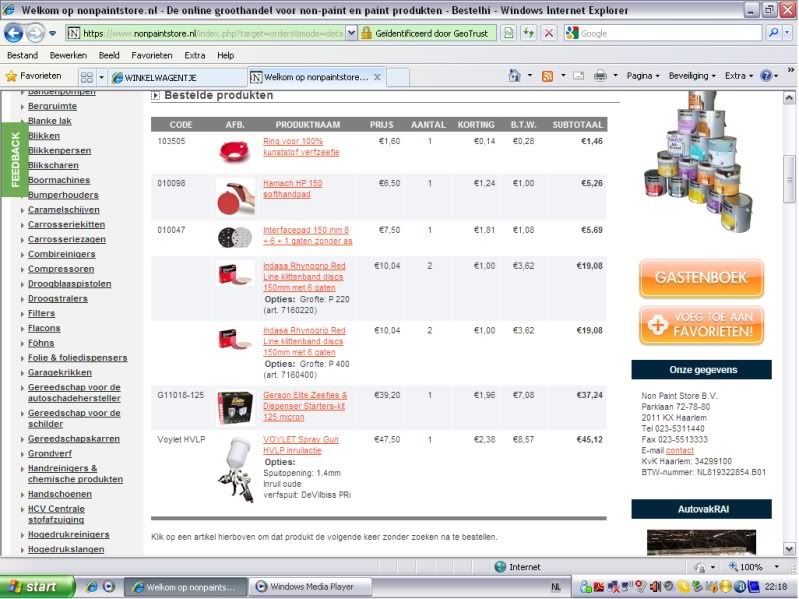Click the Read mail icon
Image resolution: width=799 pixels, height=599 pixels.
pos(579,76)
